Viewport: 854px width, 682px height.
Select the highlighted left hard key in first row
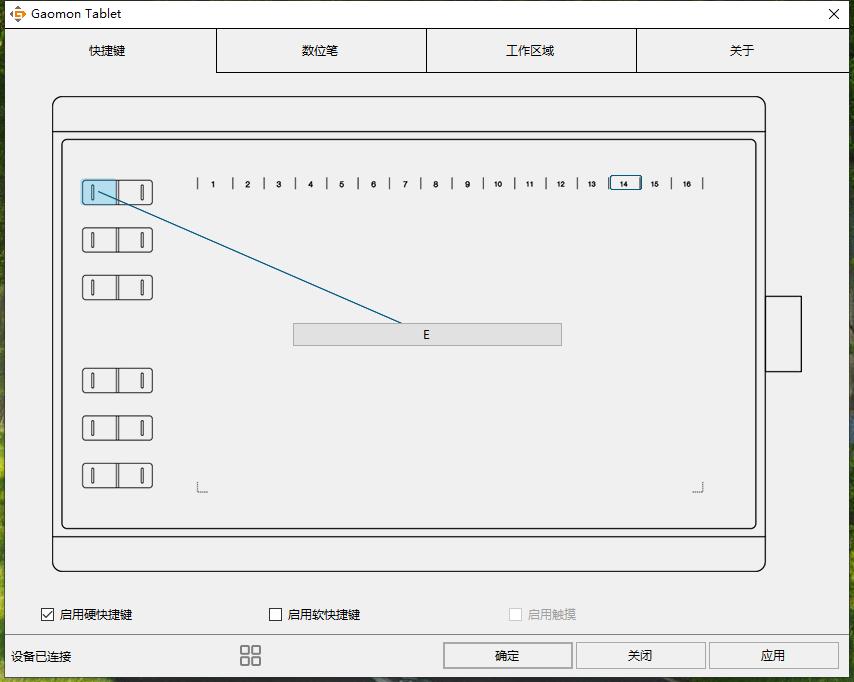tap(99, 192)
